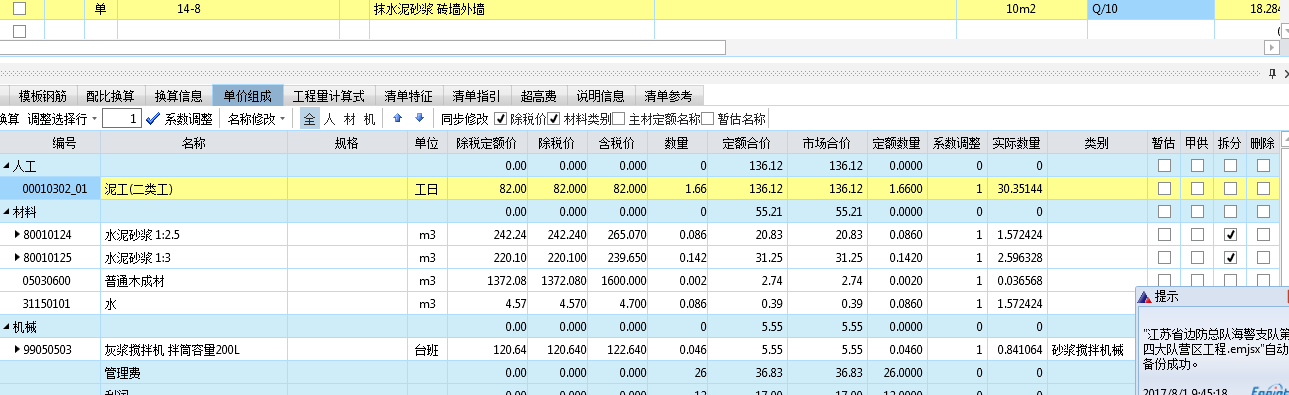Collapse the 人工 group

click(x=7, y=165)
